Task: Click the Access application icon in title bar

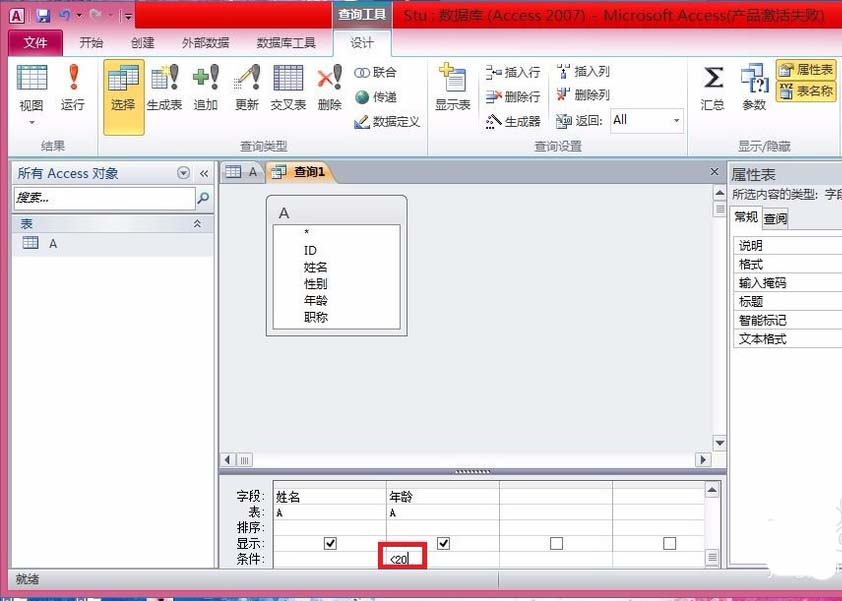Action: (17, 16)
